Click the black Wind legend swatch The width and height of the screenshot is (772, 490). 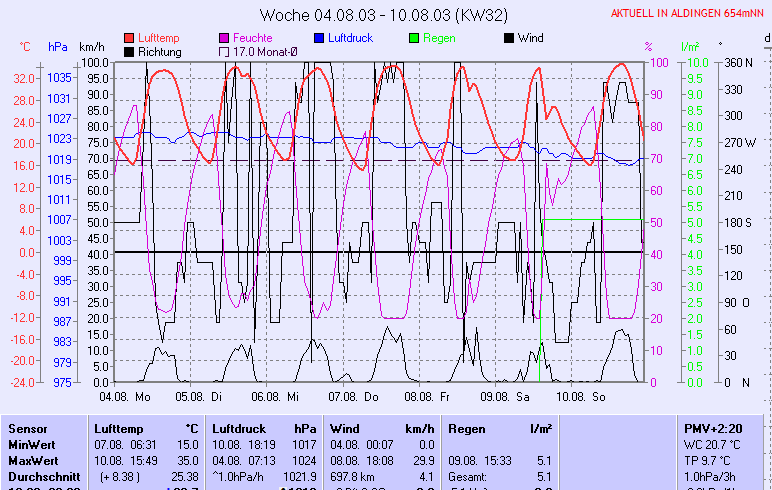(x=509, y=38)
